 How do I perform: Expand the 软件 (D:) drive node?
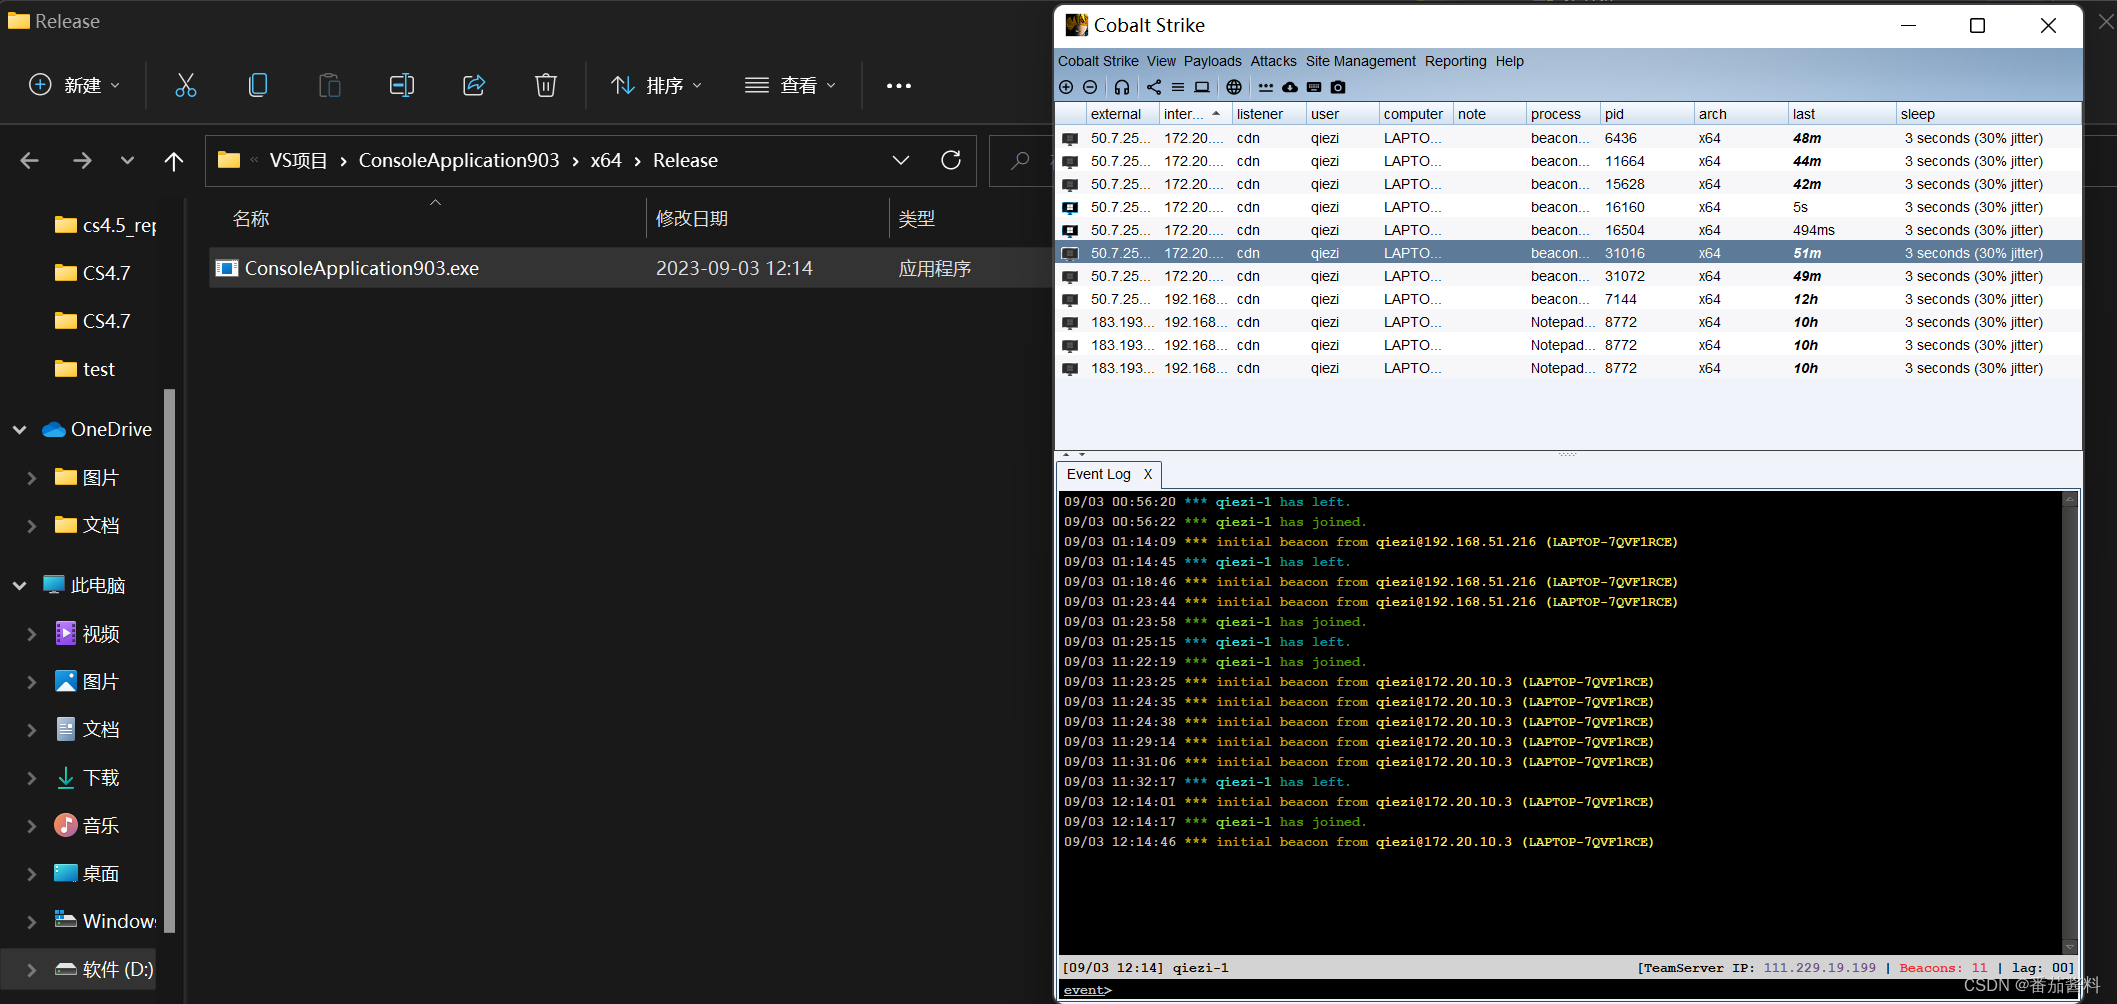click(31, 970)
